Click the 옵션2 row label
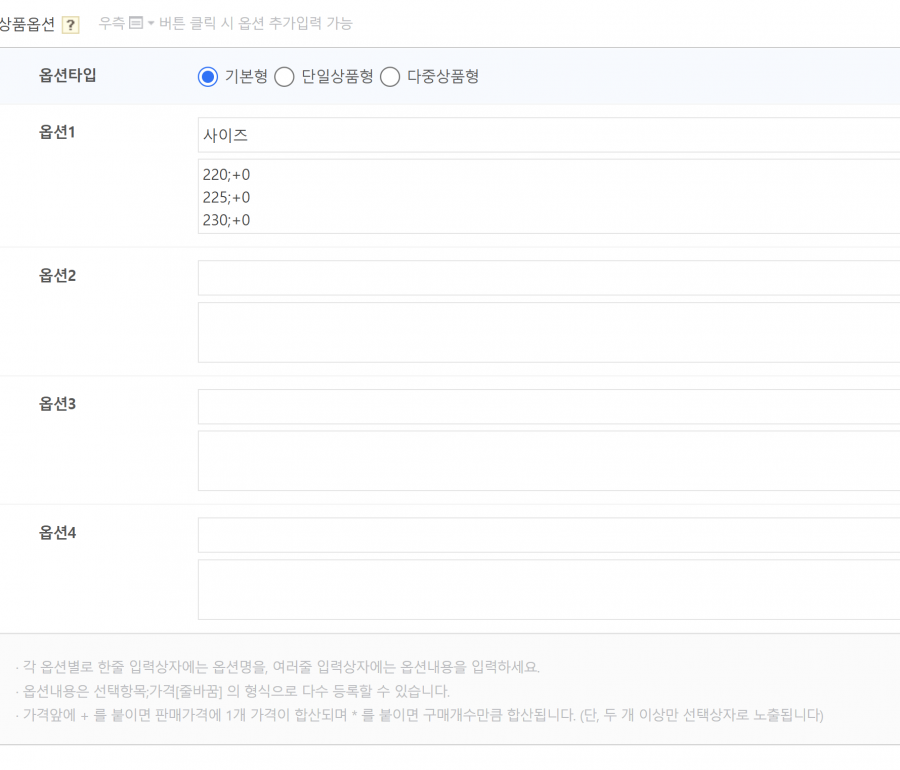Image resolution: width=900 pixels, height=770 pixels. [58, 275]
